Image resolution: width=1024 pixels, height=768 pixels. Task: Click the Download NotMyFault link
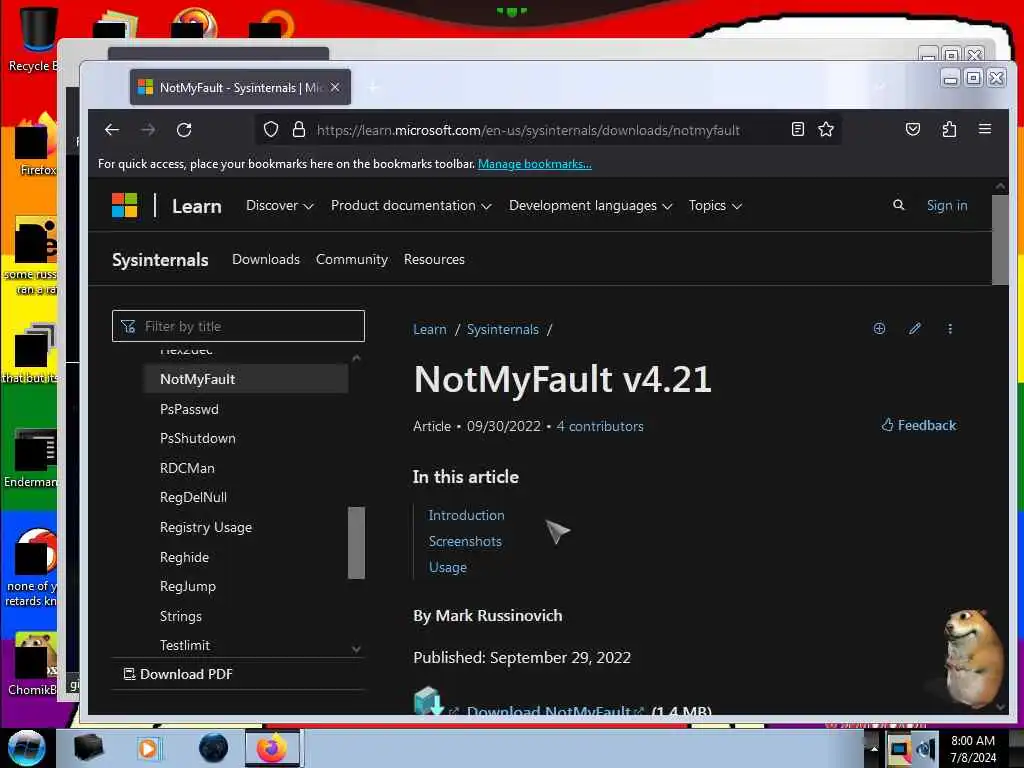click(548, 710)
